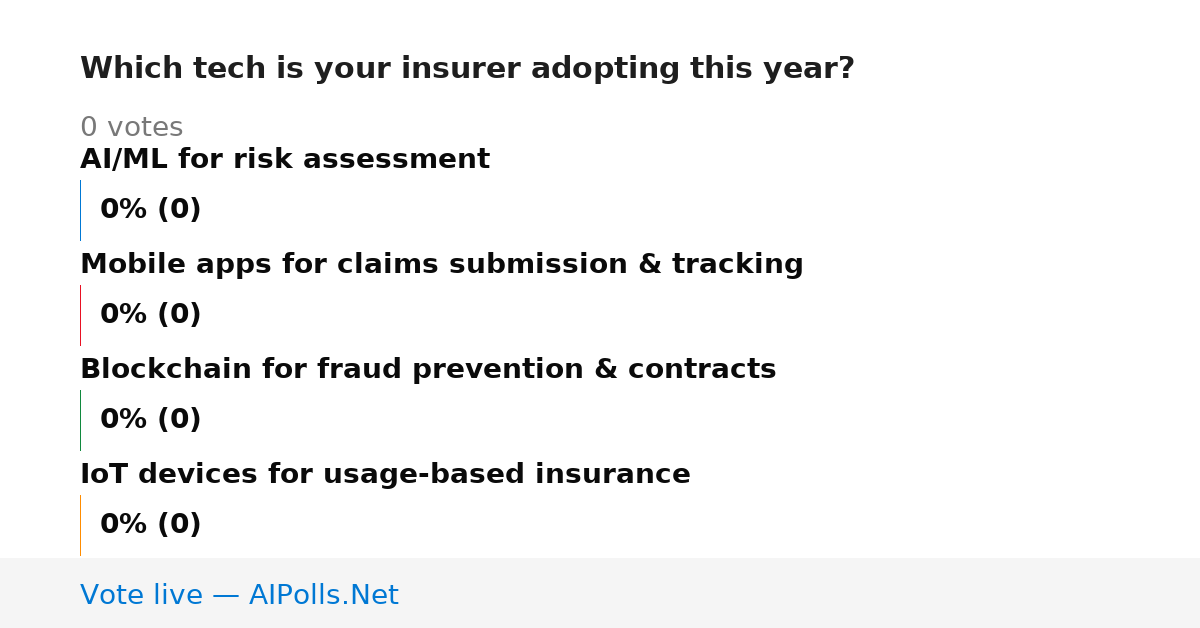Click the 'Vote live' text in footer

pos(141,596)
